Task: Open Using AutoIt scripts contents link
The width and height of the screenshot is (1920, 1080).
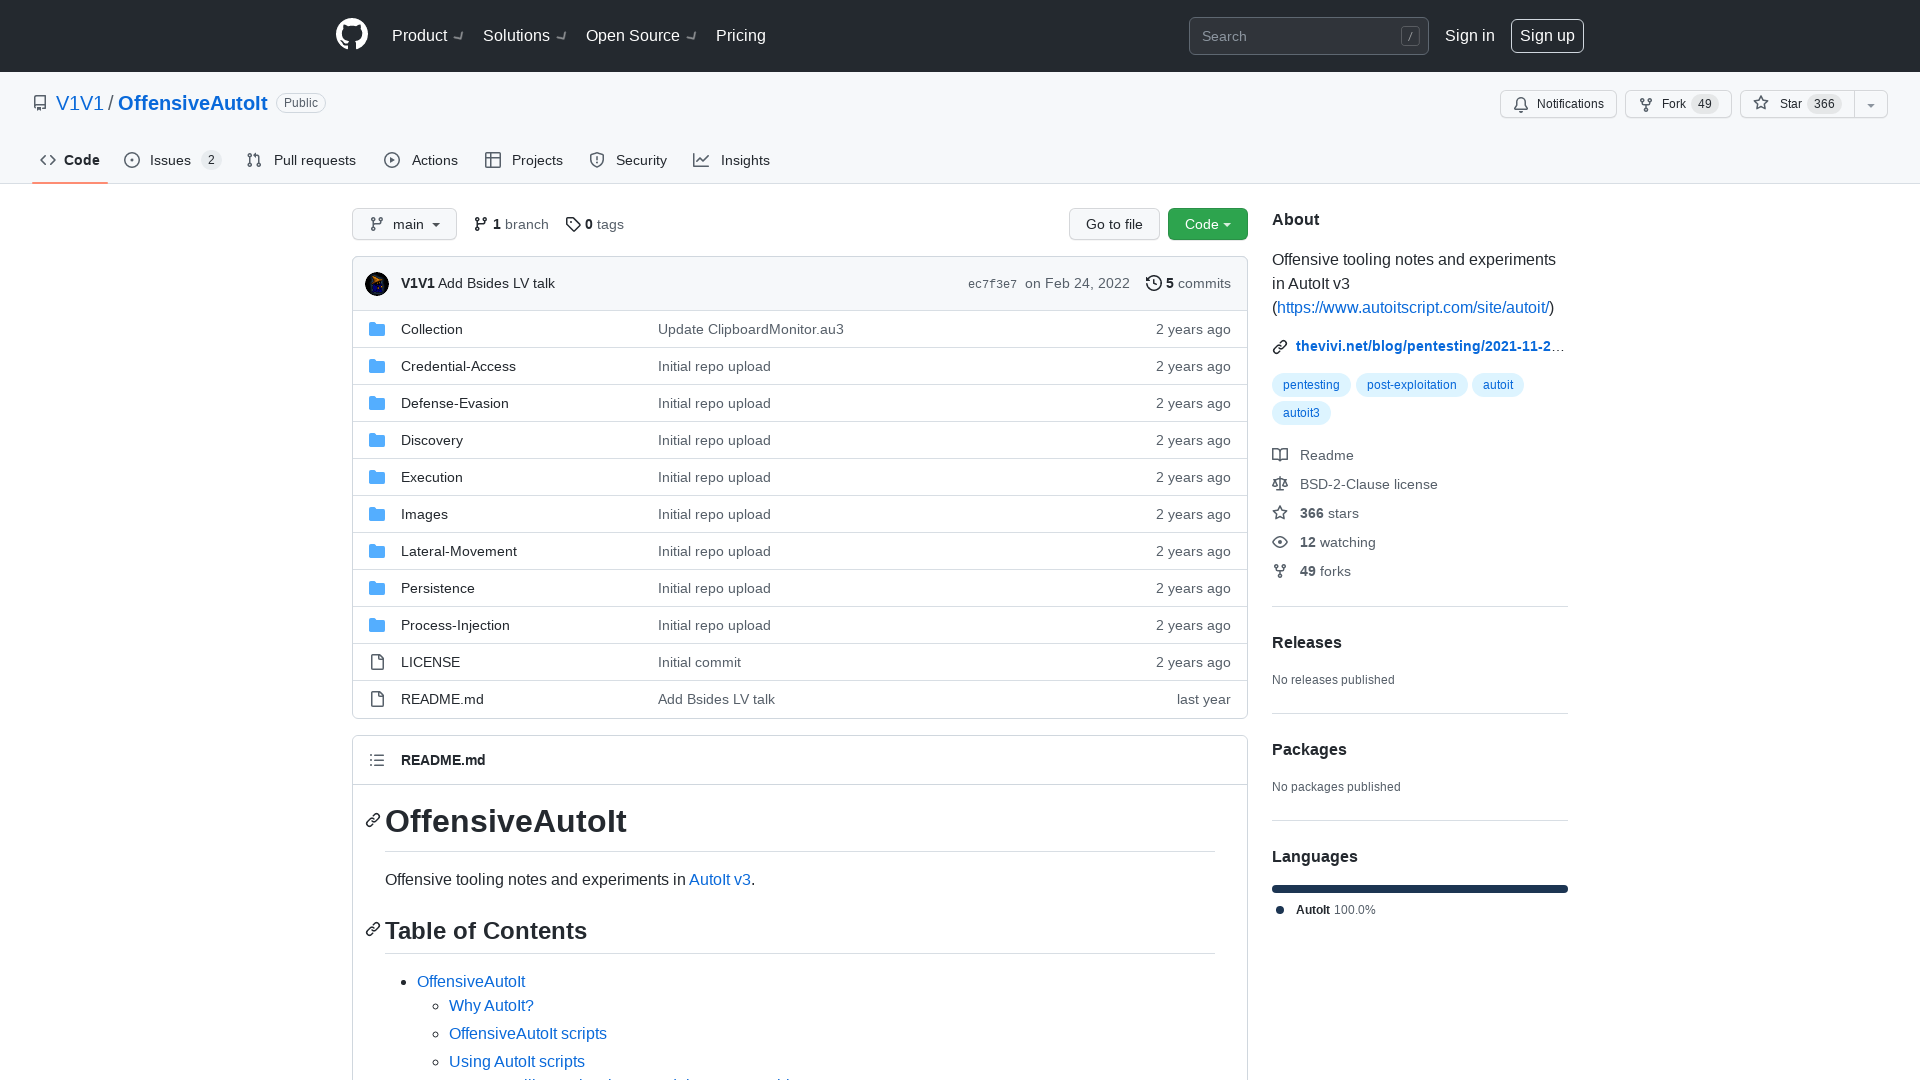Action: pos(517,1062)
